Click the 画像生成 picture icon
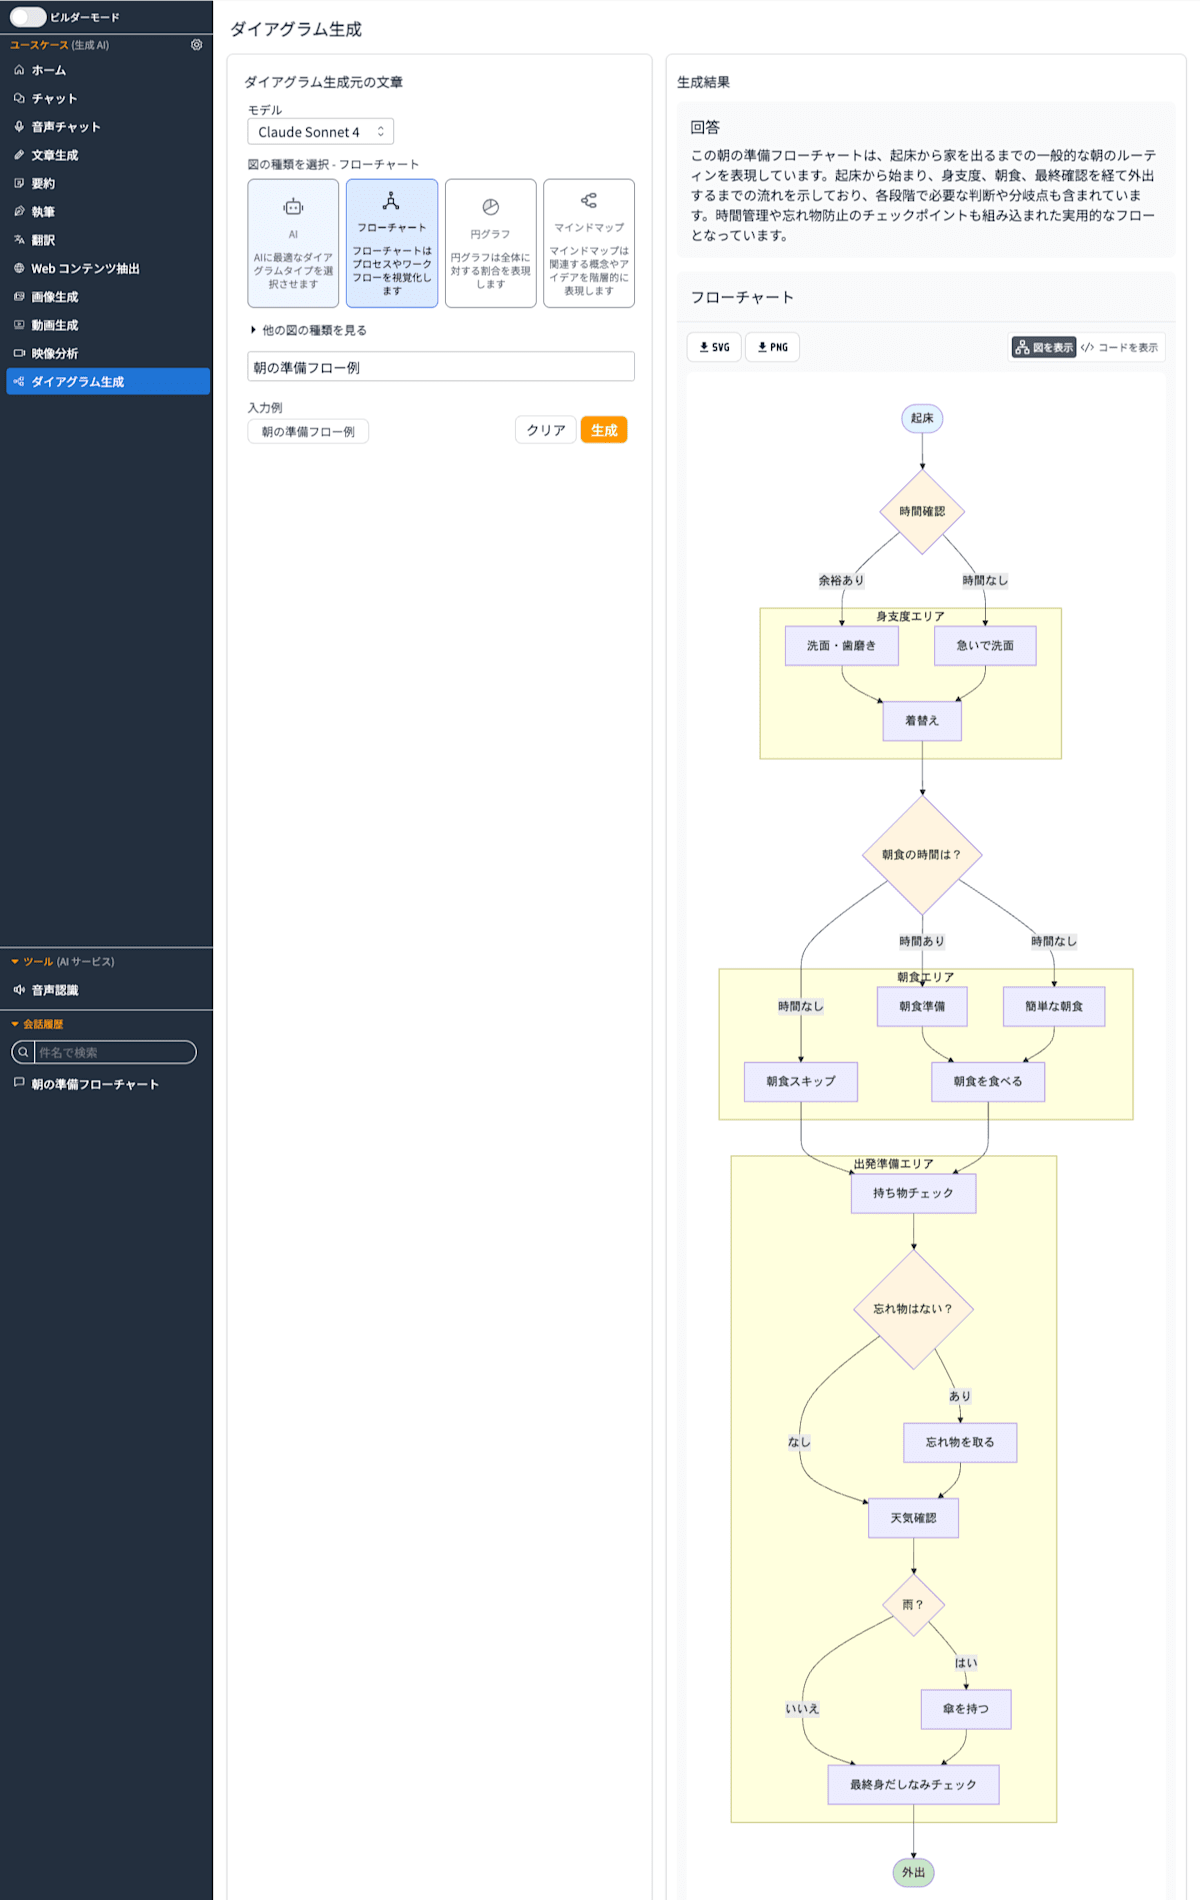The image size is (1200, 1900). coord(19,297)
